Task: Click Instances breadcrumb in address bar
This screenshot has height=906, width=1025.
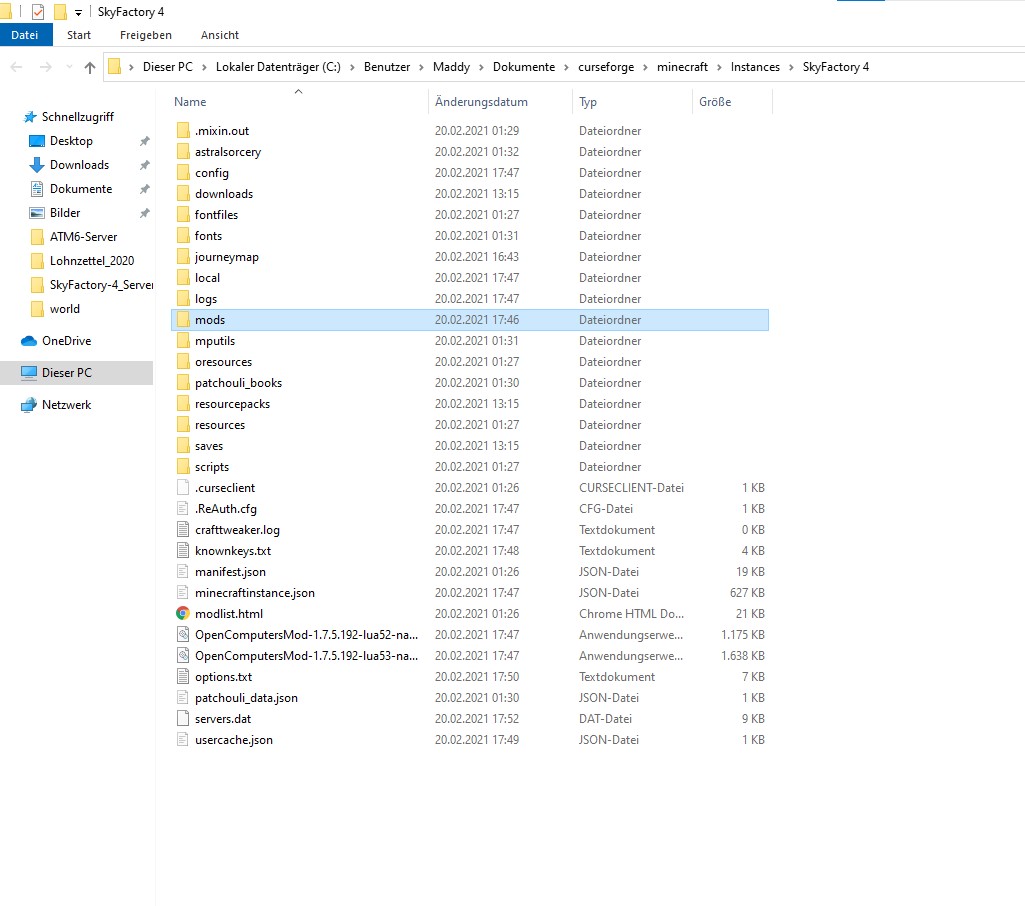Action: pos(755,67)
